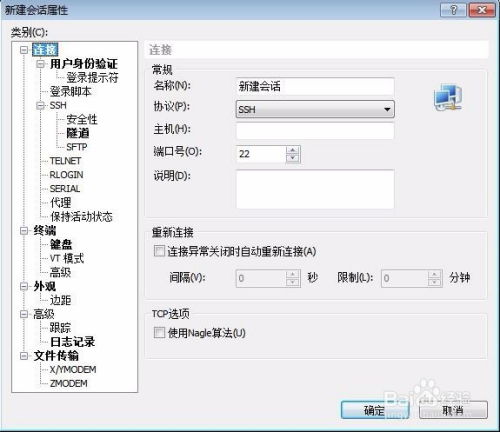Collapse the 终端 tree node
500x432 pixels.
pos(24,230)
